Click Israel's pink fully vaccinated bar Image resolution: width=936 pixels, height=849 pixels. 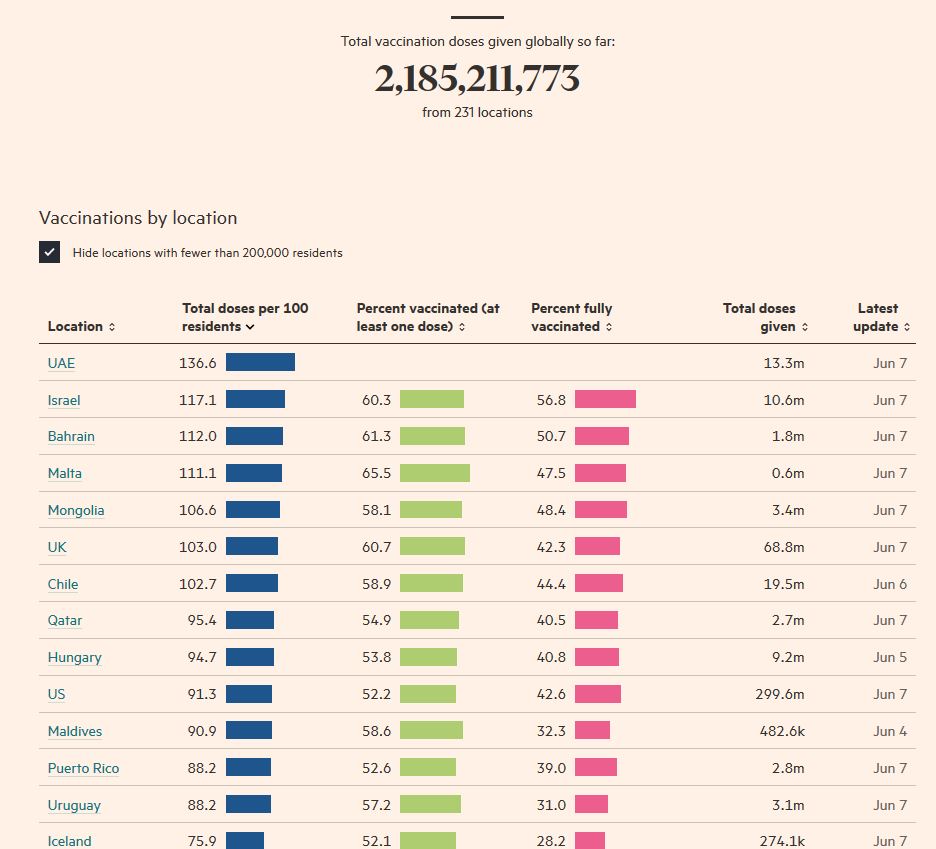click(x=605, y=399)
